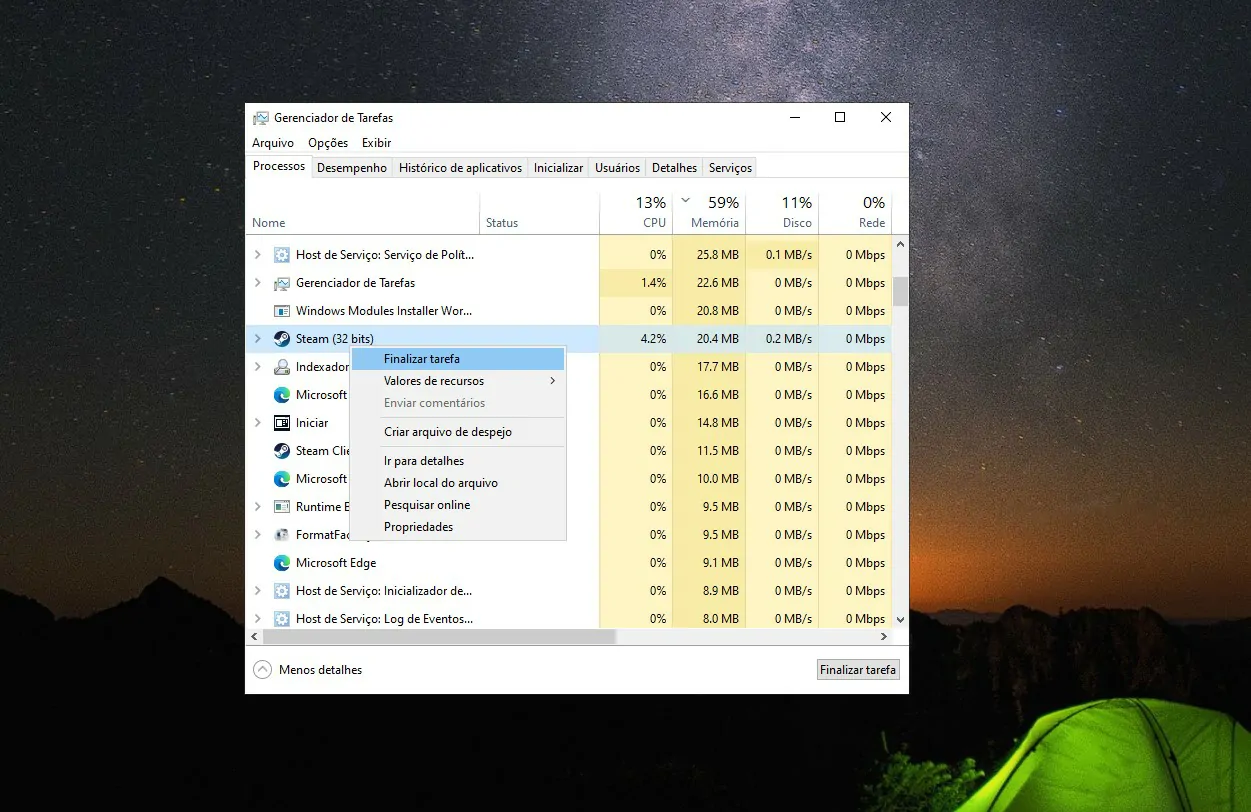1251x812 pixels.
Task: Click the Edge icon on the 9.1 MB row
Action: (x=282, y=563)
